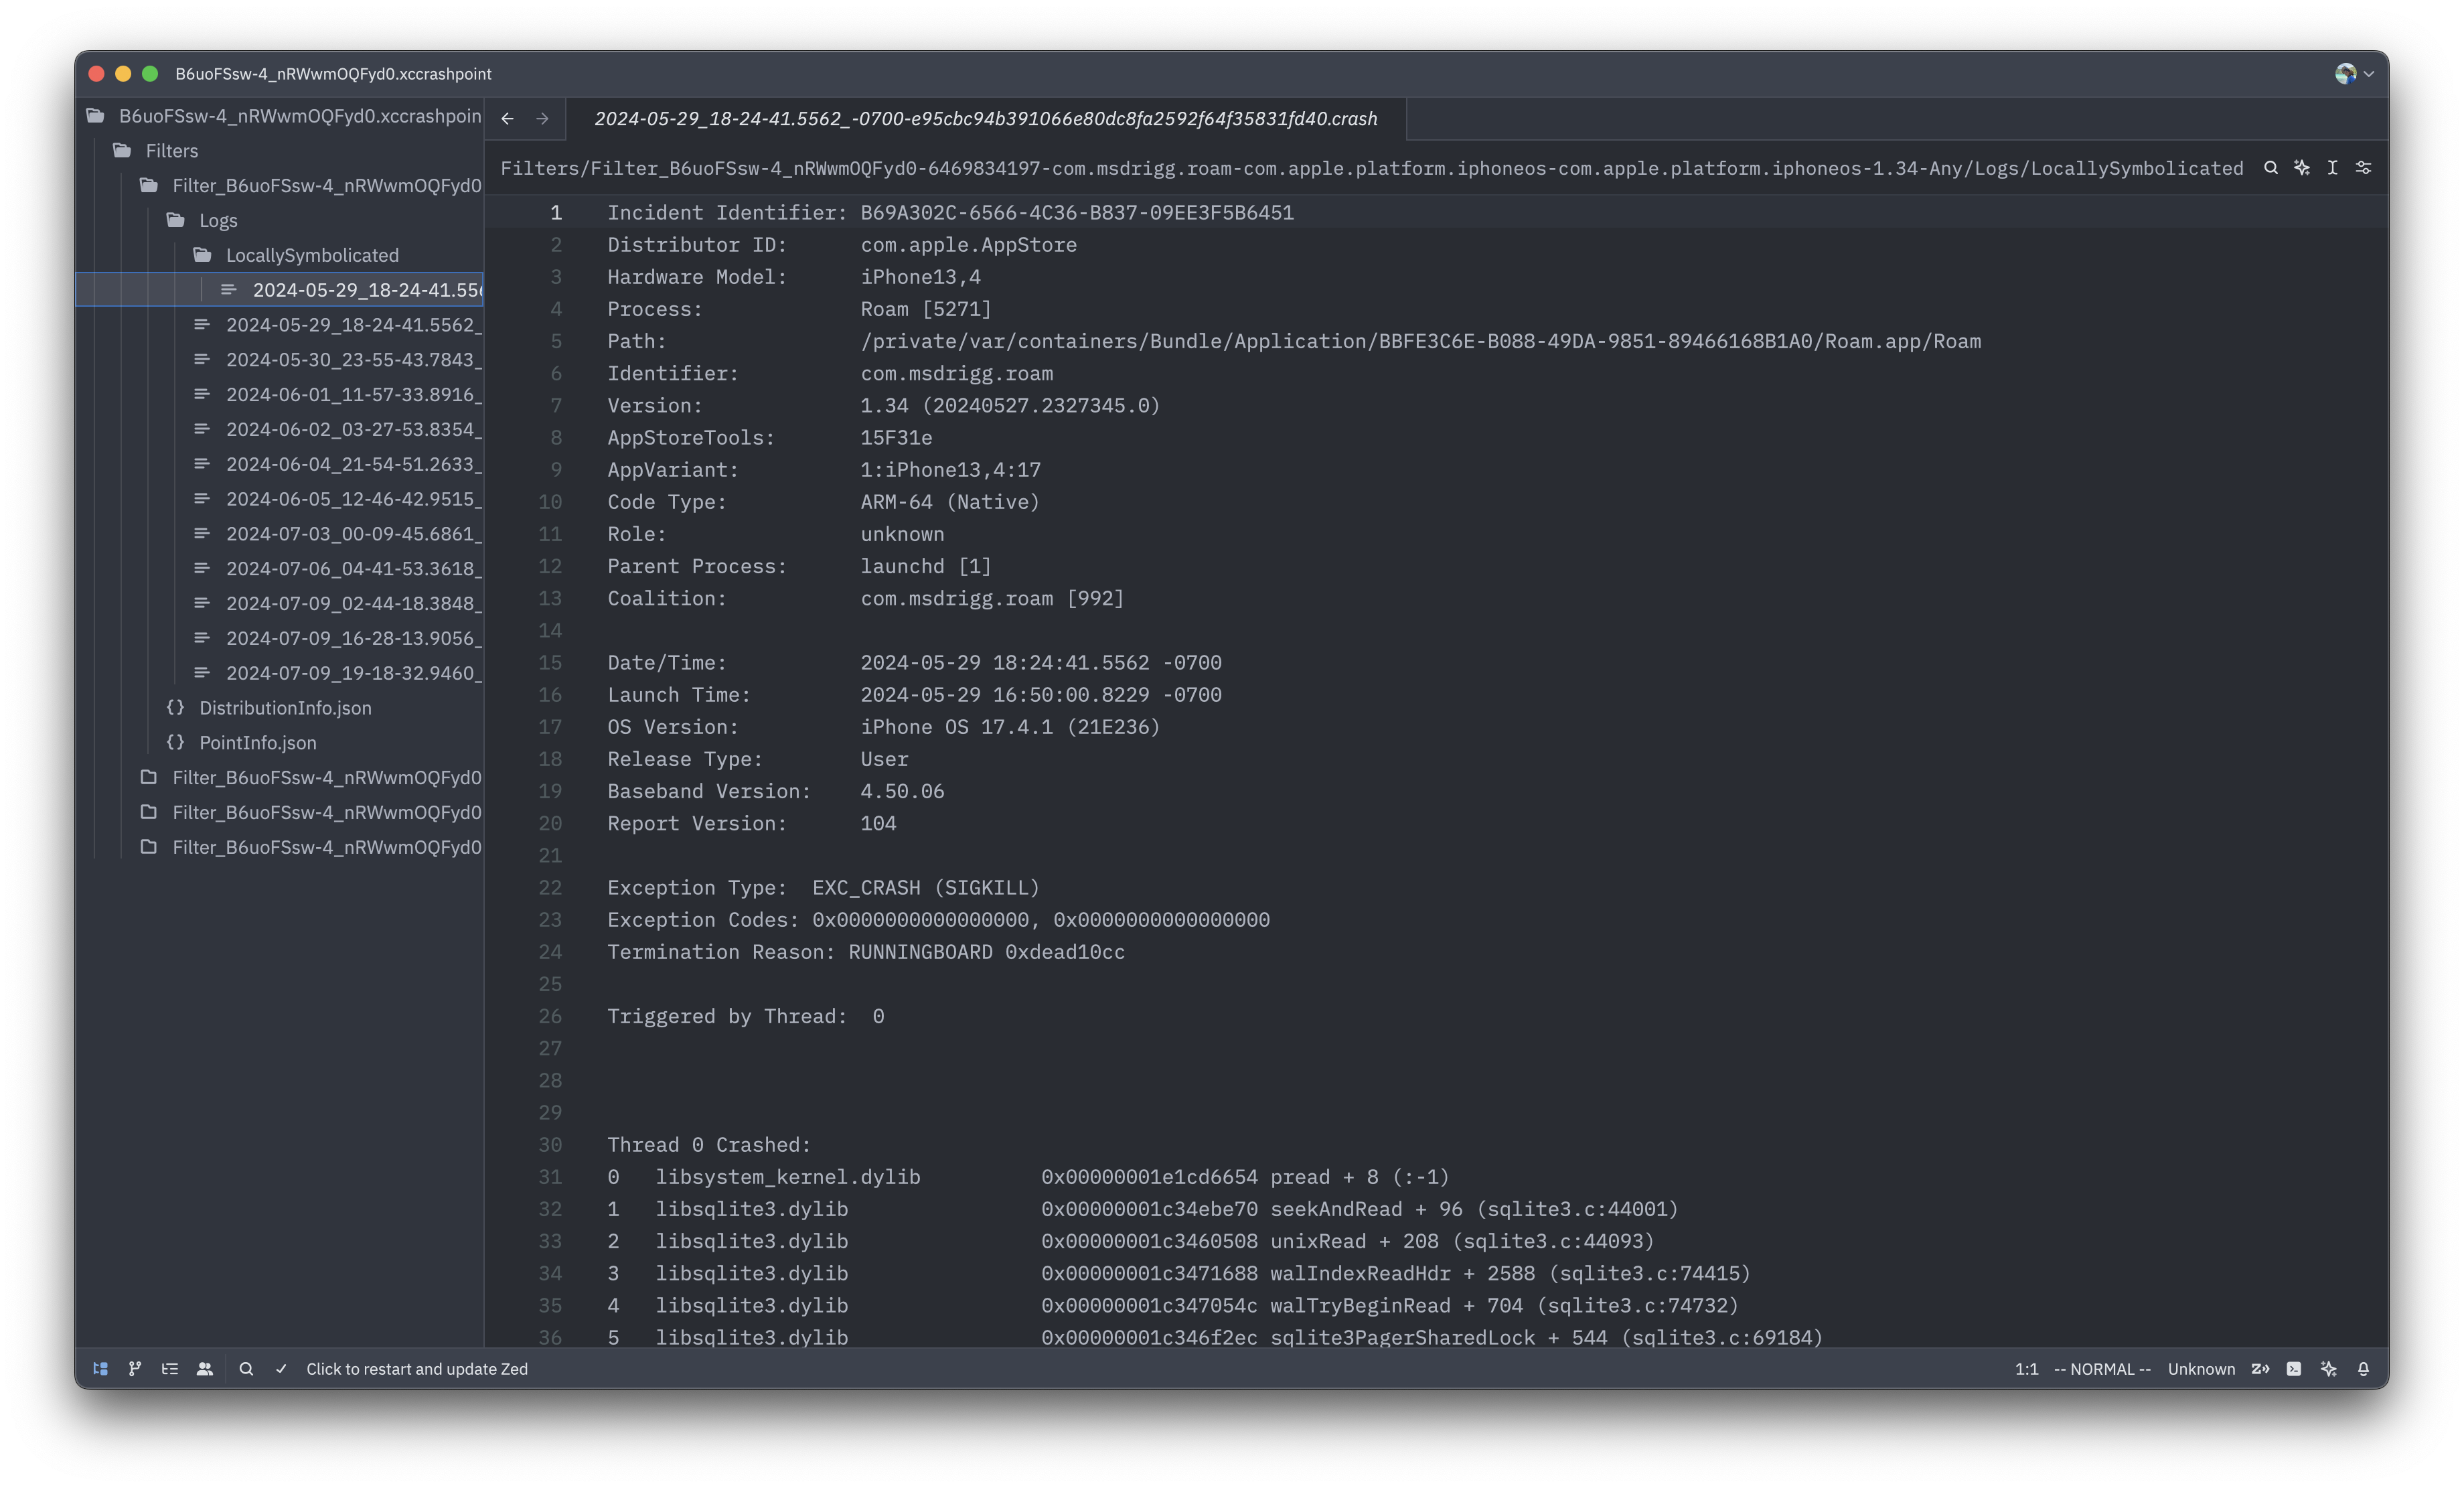Open the collaboration panel icon
The width and height of the screenshot is (2464, 1488).
[x=205, y=1369]
